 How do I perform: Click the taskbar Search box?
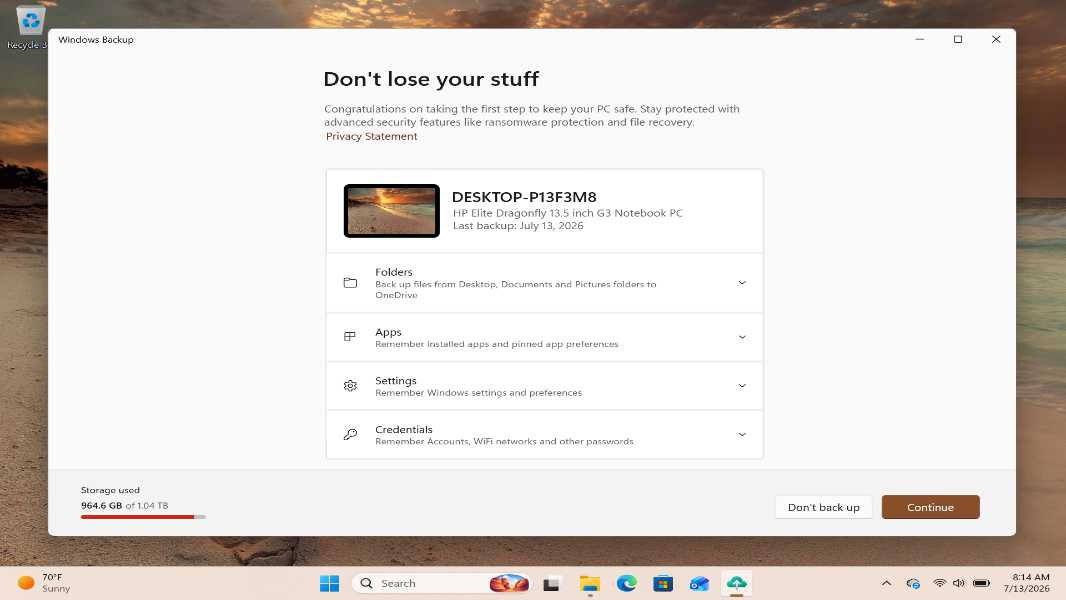tap(443, 583)
